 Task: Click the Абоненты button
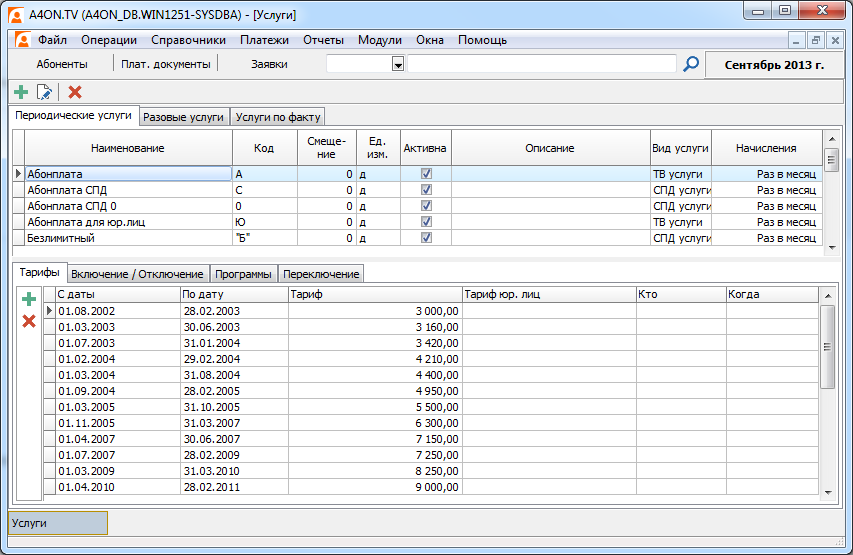(62, 64)
